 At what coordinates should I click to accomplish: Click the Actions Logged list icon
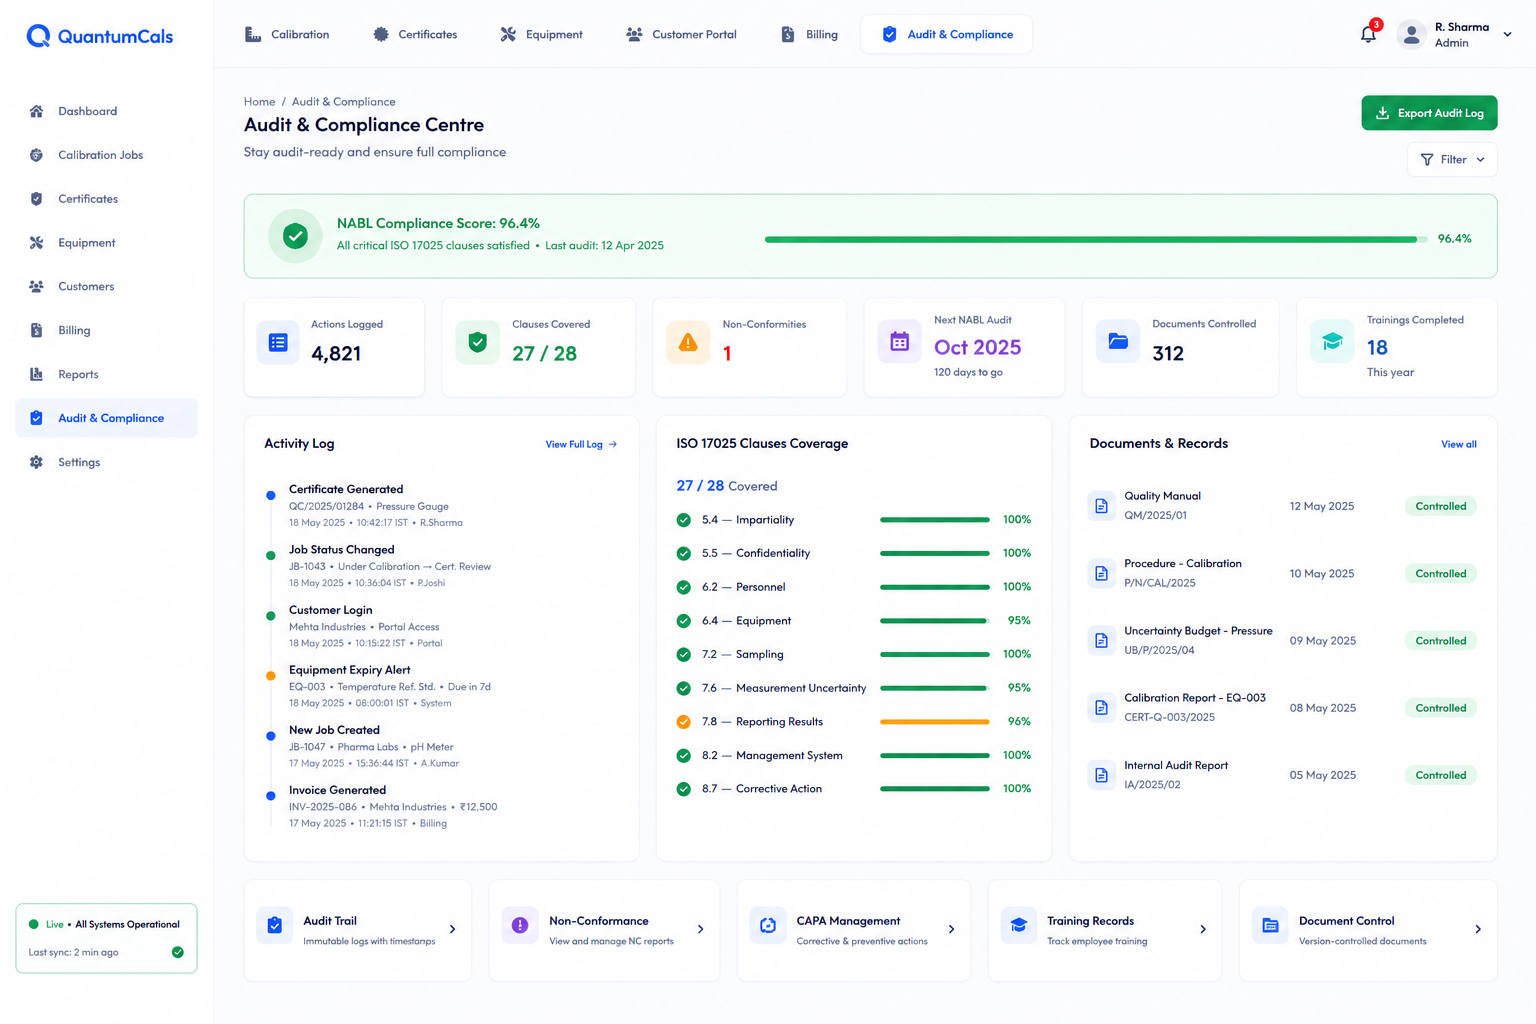click(278, 342)
